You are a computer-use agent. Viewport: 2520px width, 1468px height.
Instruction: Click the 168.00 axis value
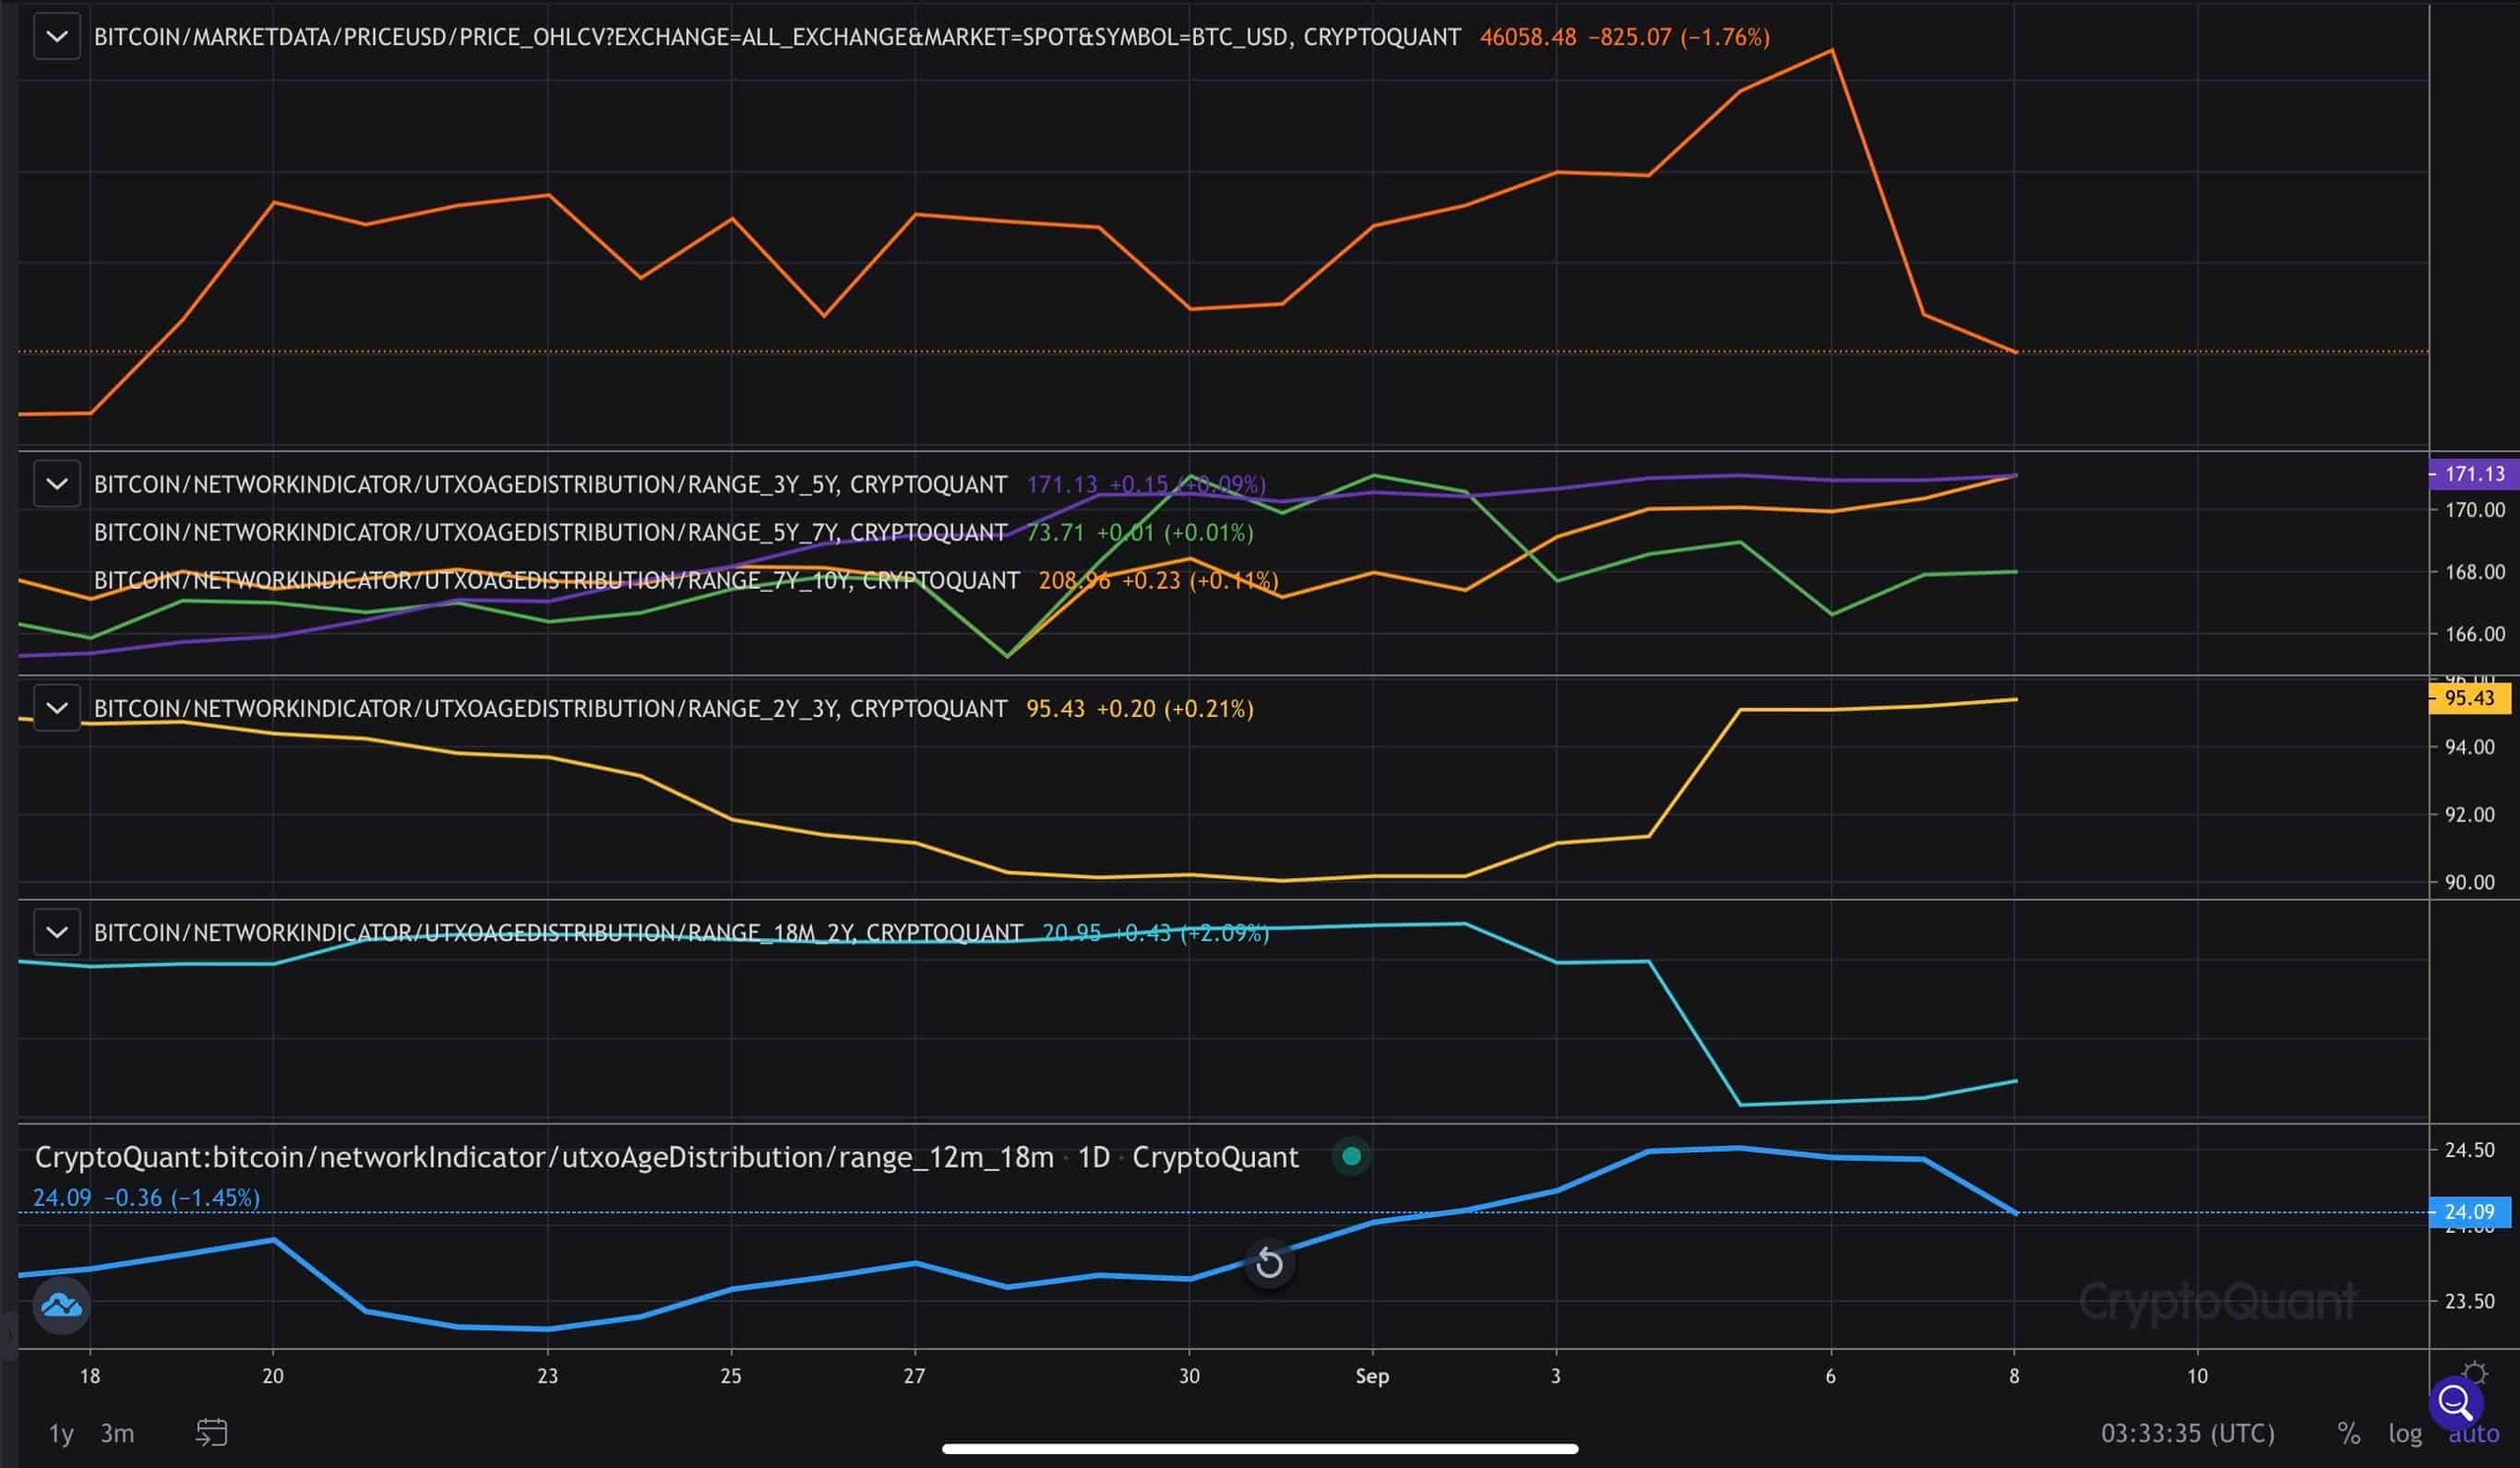click(2474, 572)
